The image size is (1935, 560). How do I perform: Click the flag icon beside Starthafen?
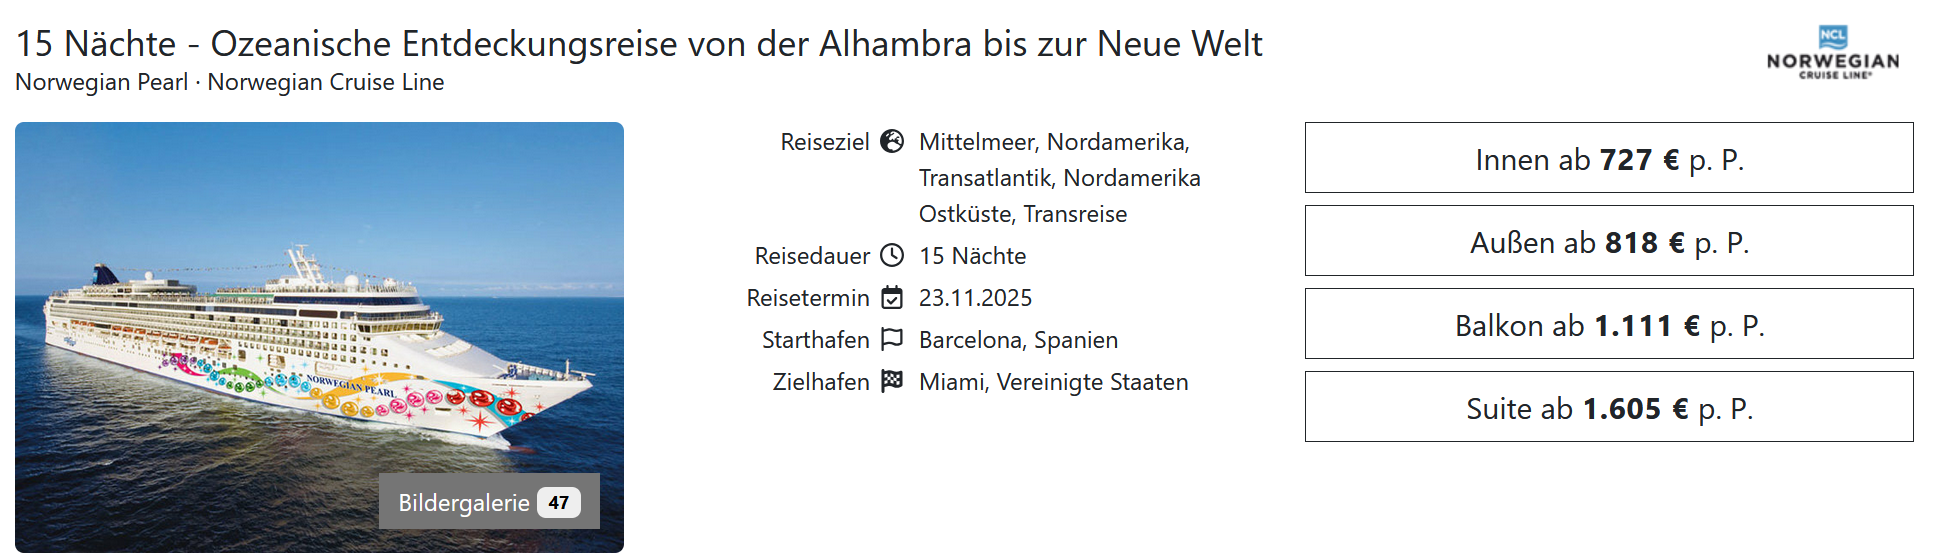tap(892, 340)
